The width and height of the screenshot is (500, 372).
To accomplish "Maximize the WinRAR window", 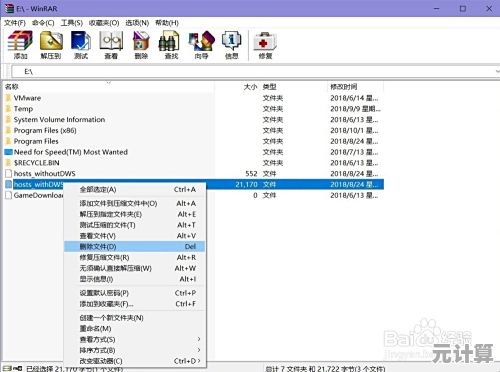I will 463,9.
